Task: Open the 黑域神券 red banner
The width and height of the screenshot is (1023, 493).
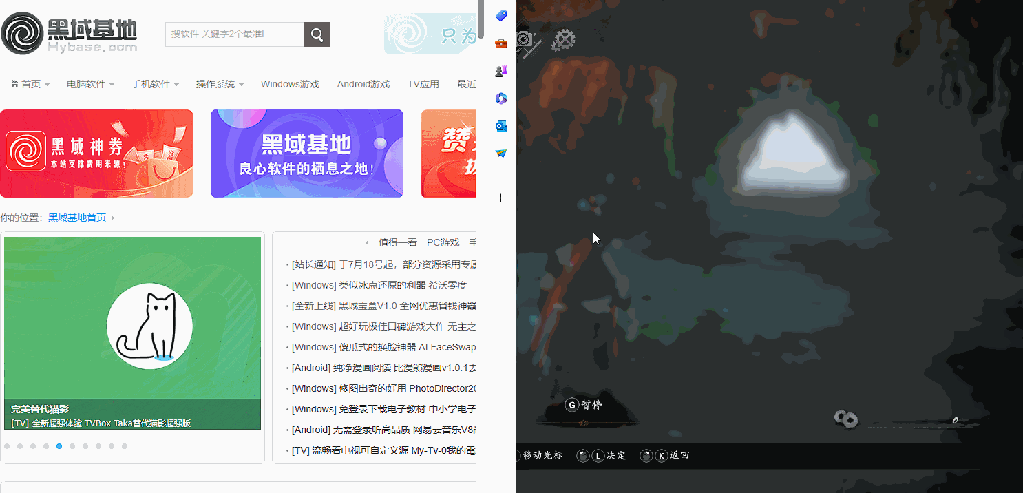Action: click(x=97, y=153)
